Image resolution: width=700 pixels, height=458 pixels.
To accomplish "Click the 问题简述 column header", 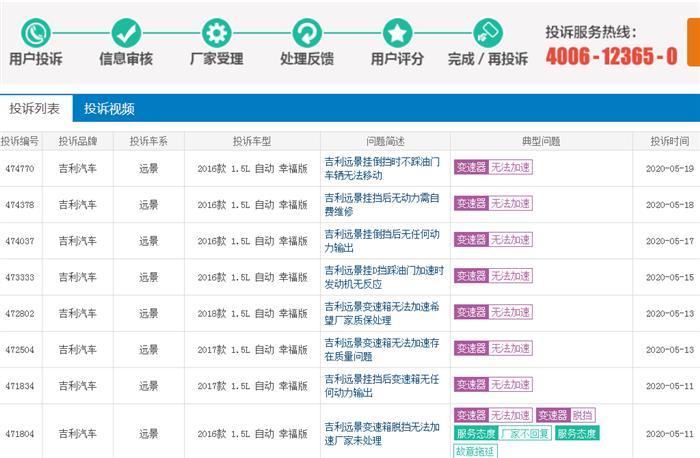I will pos(385,141).
